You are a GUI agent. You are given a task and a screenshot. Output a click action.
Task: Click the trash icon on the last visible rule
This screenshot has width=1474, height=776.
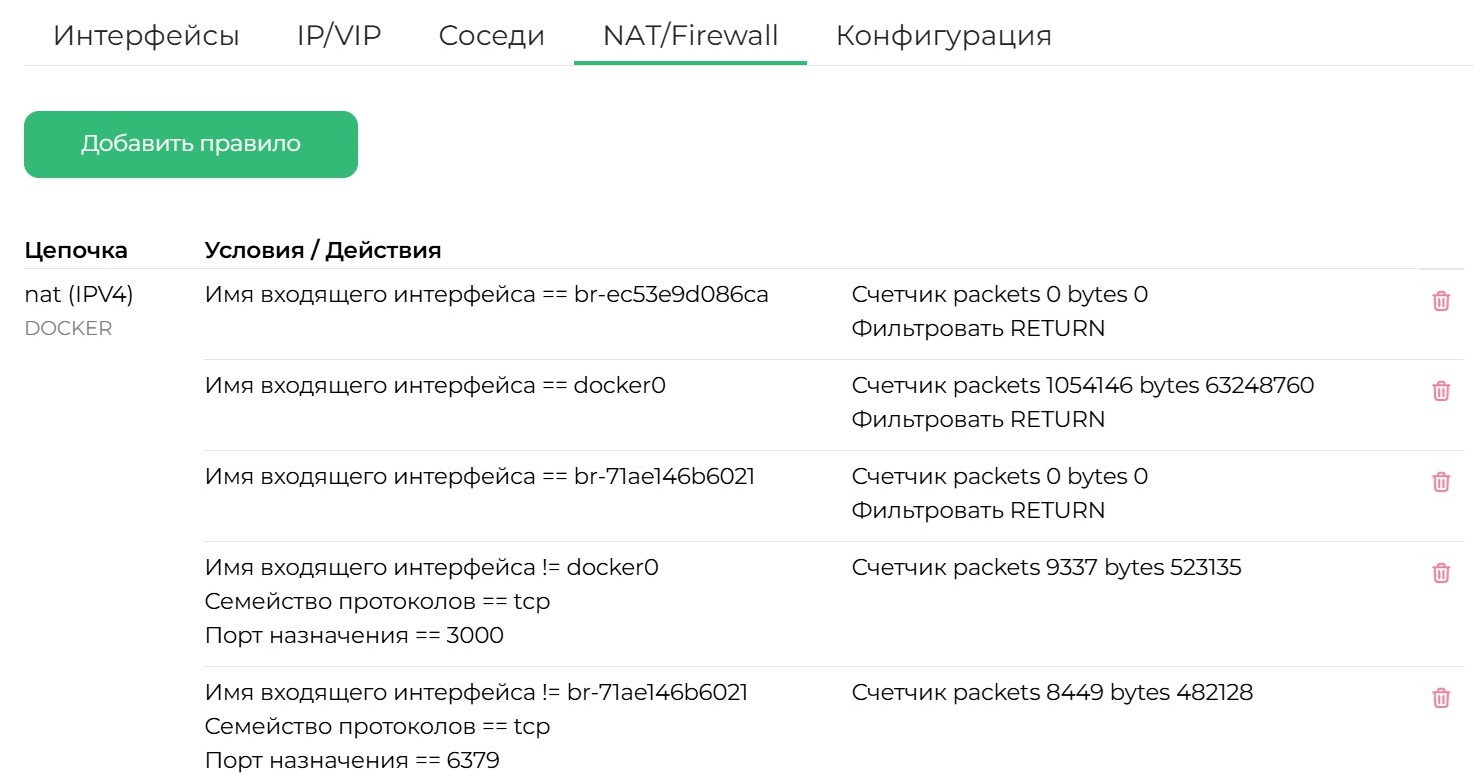(x=1441, y=698)
